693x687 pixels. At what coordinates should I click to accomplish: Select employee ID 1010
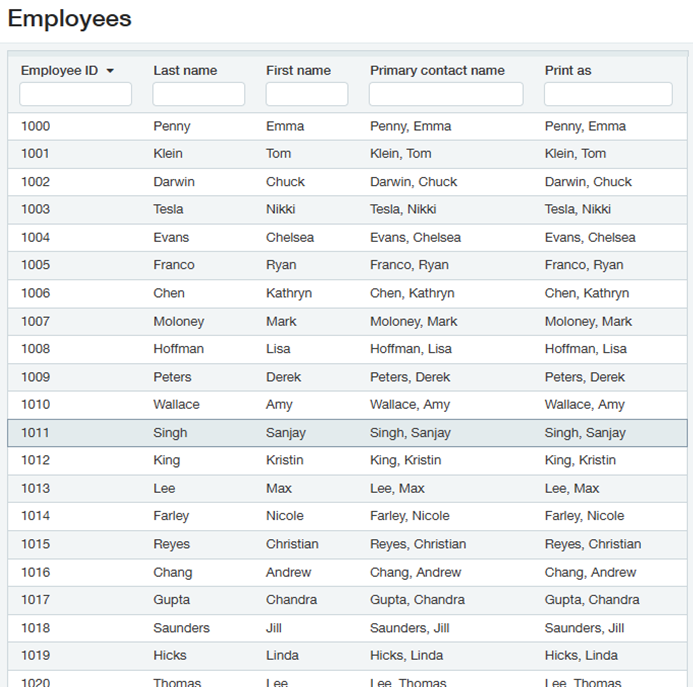point(36,405)
